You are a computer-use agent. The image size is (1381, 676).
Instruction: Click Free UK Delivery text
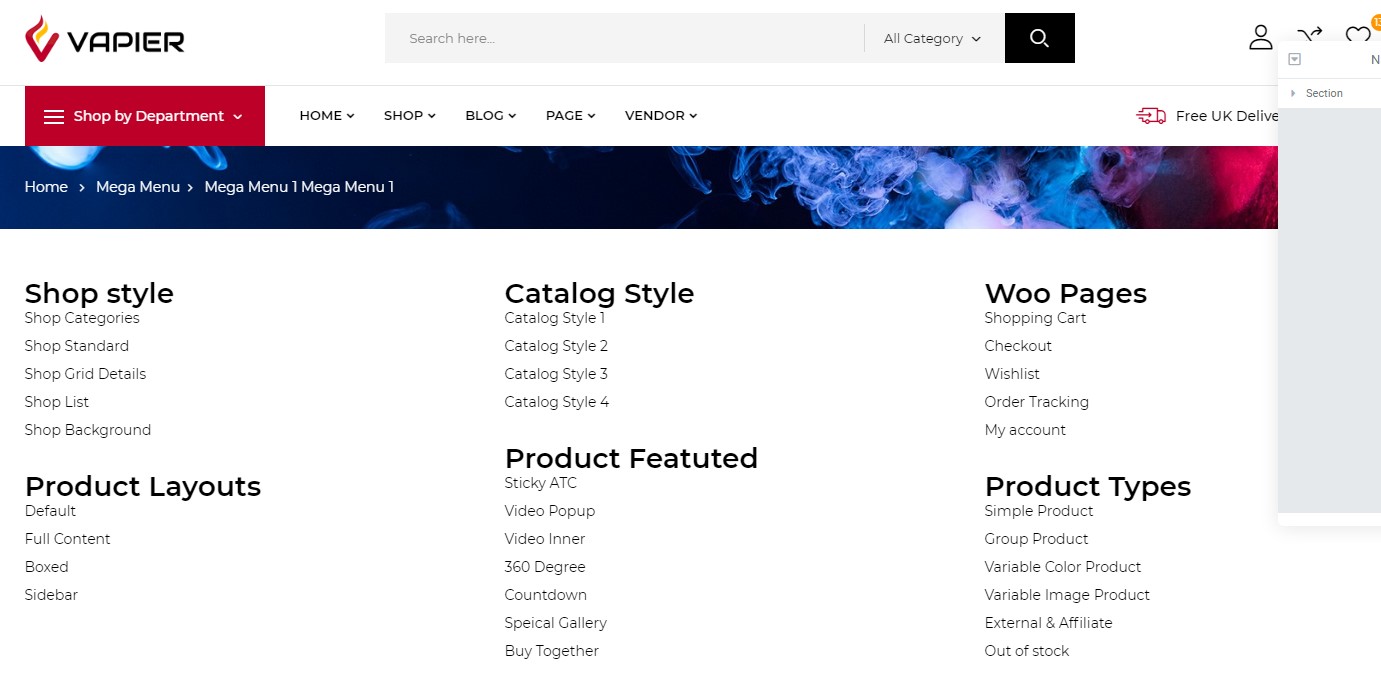point(1227,116)
